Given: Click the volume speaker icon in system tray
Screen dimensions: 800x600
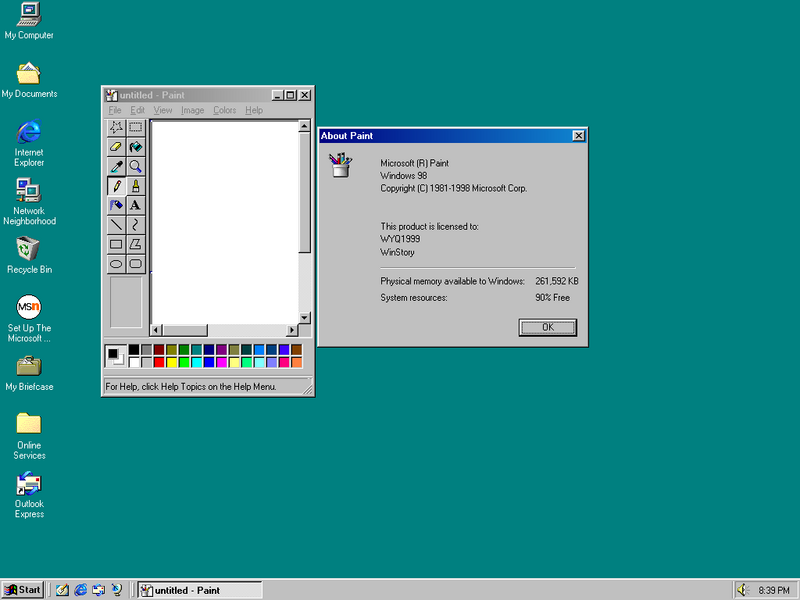Looking at the screenshot, I should pyautogui.click(x=743, y=590).
